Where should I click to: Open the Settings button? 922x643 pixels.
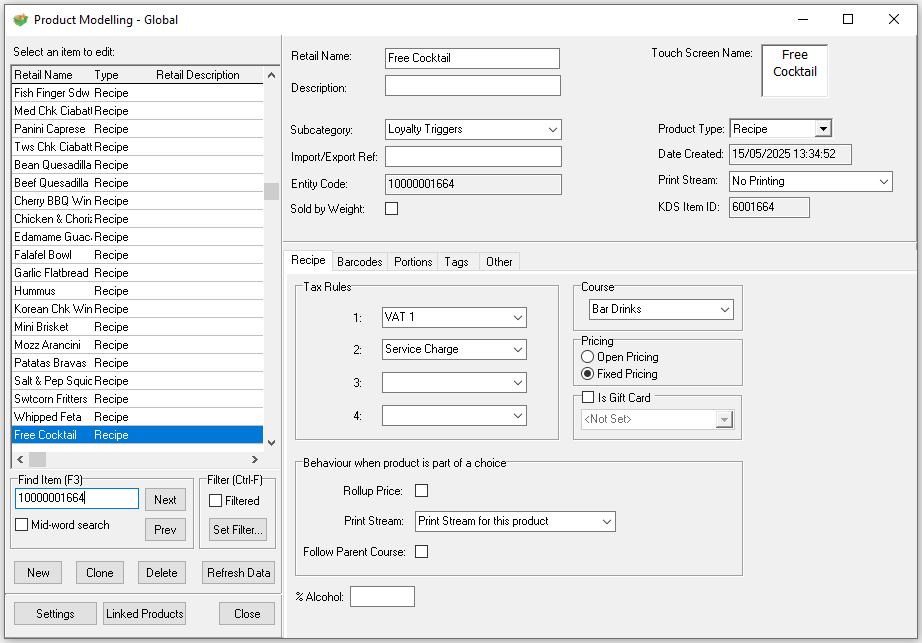tap(55, 614)
